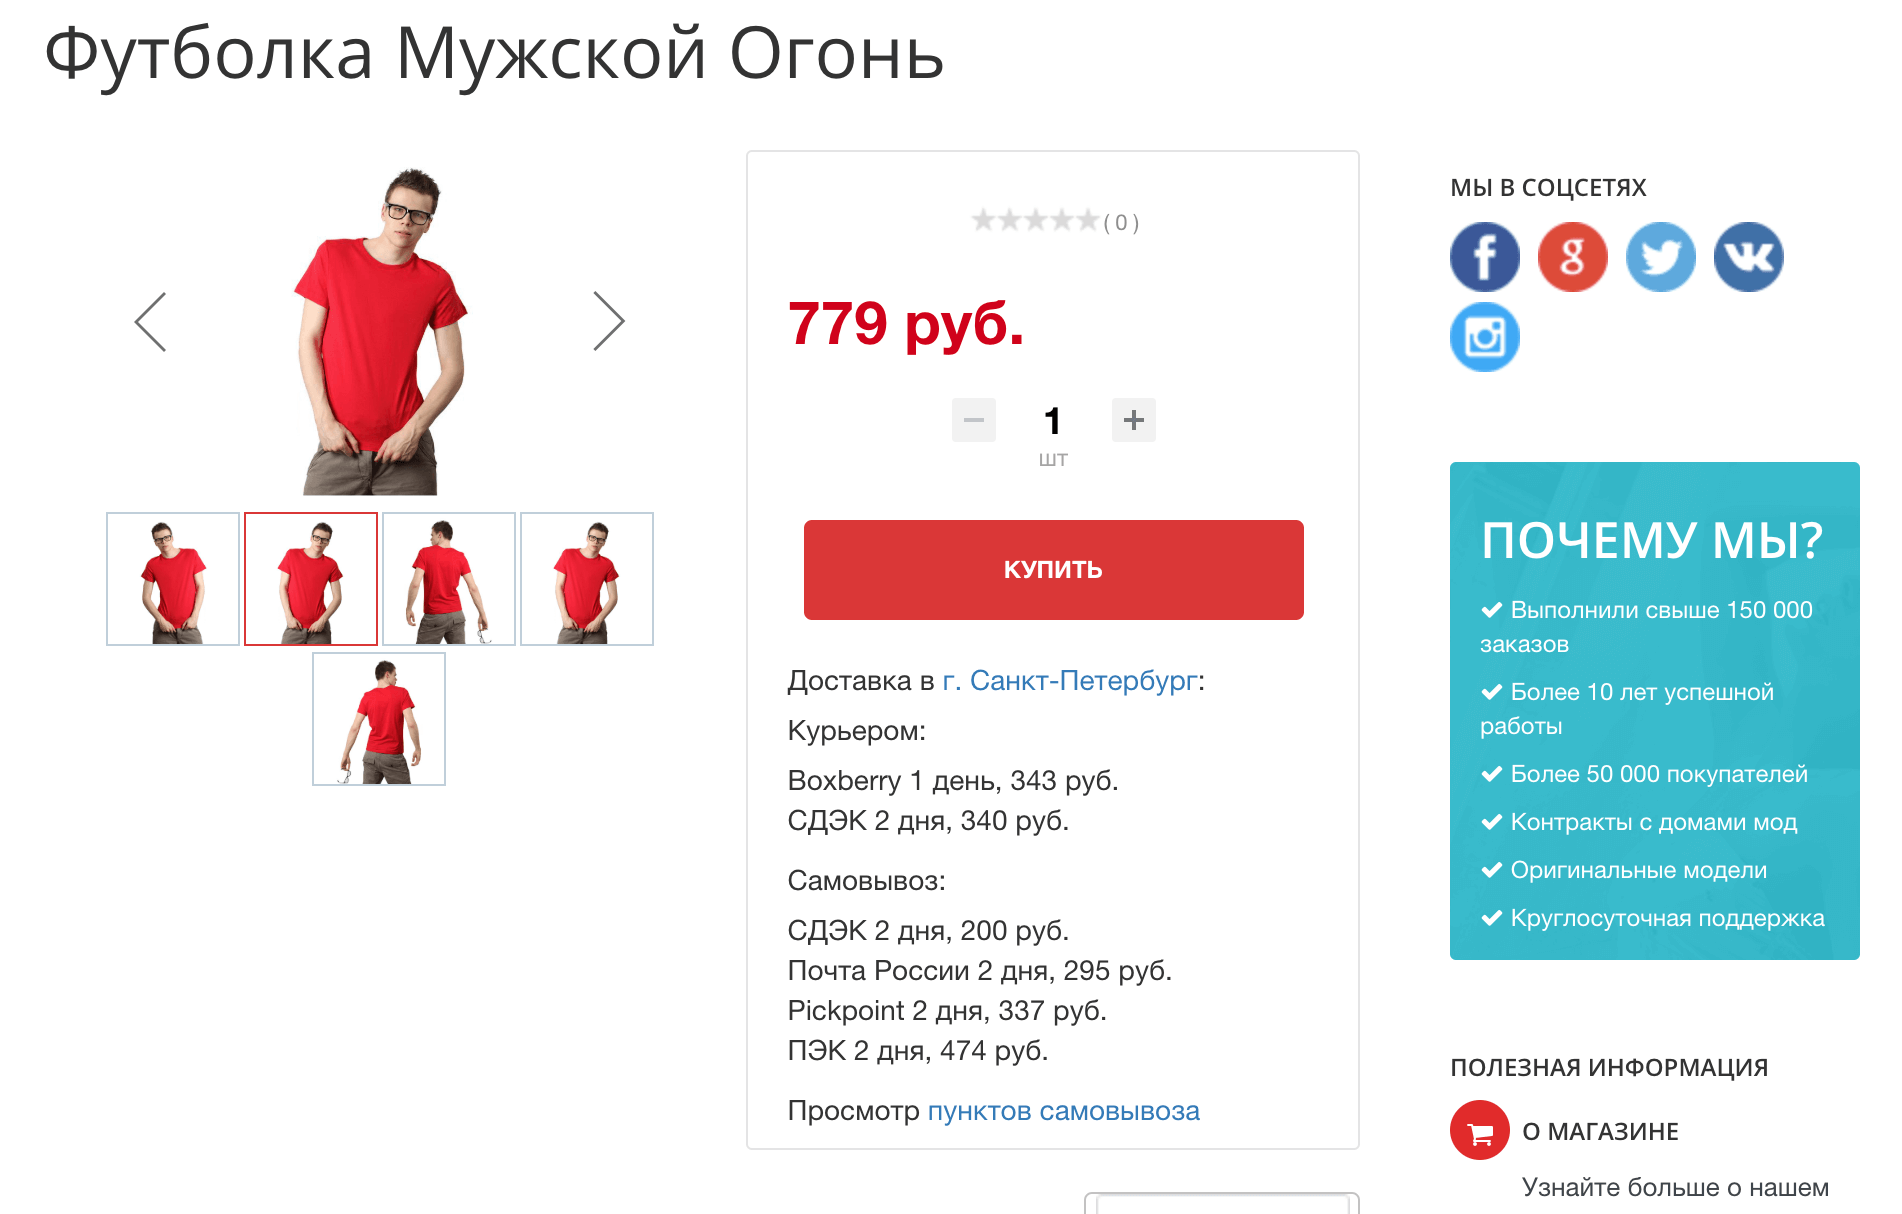Select the fourth product thumbnail
The image size is (1902, 1214).
point(587,579)
